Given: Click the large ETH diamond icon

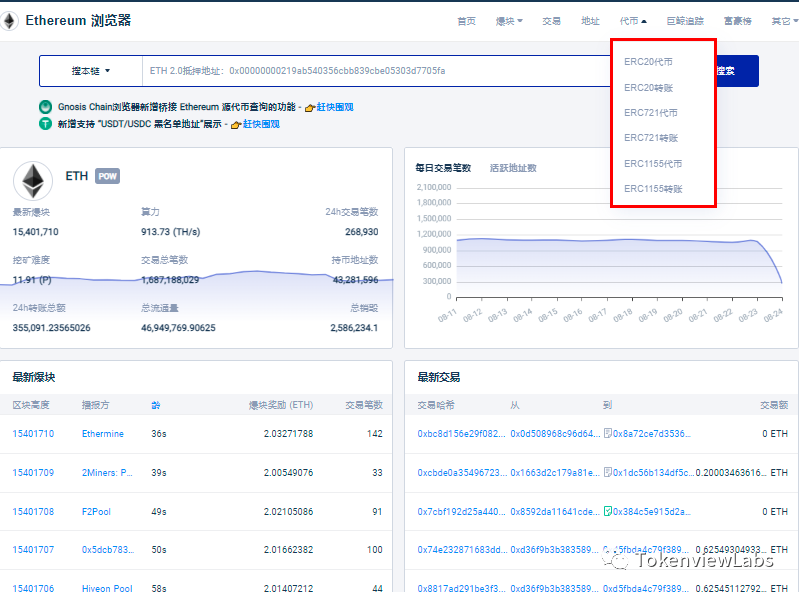Looking at the screenshot, I should point(33,181).
